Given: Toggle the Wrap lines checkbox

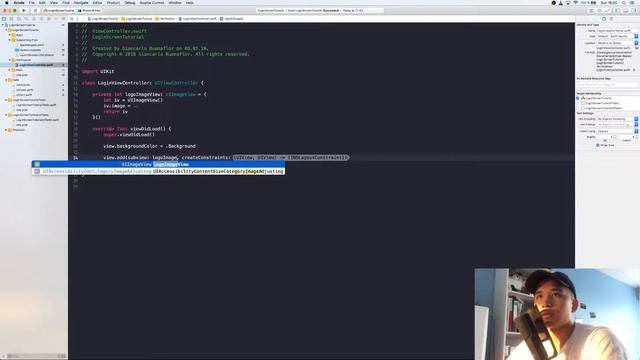Looking at the screenshot, I should [x=598, y=145].
